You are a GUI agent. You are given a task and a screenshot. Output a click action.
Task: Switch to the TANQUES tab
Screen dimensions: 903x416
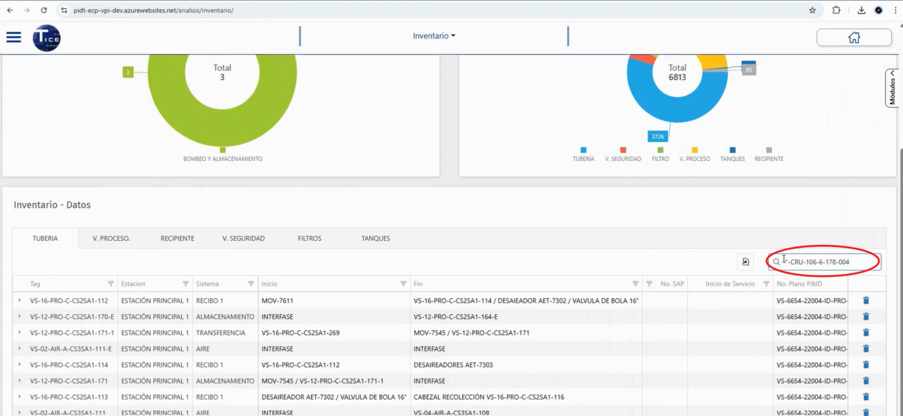(x=375, y=238)
